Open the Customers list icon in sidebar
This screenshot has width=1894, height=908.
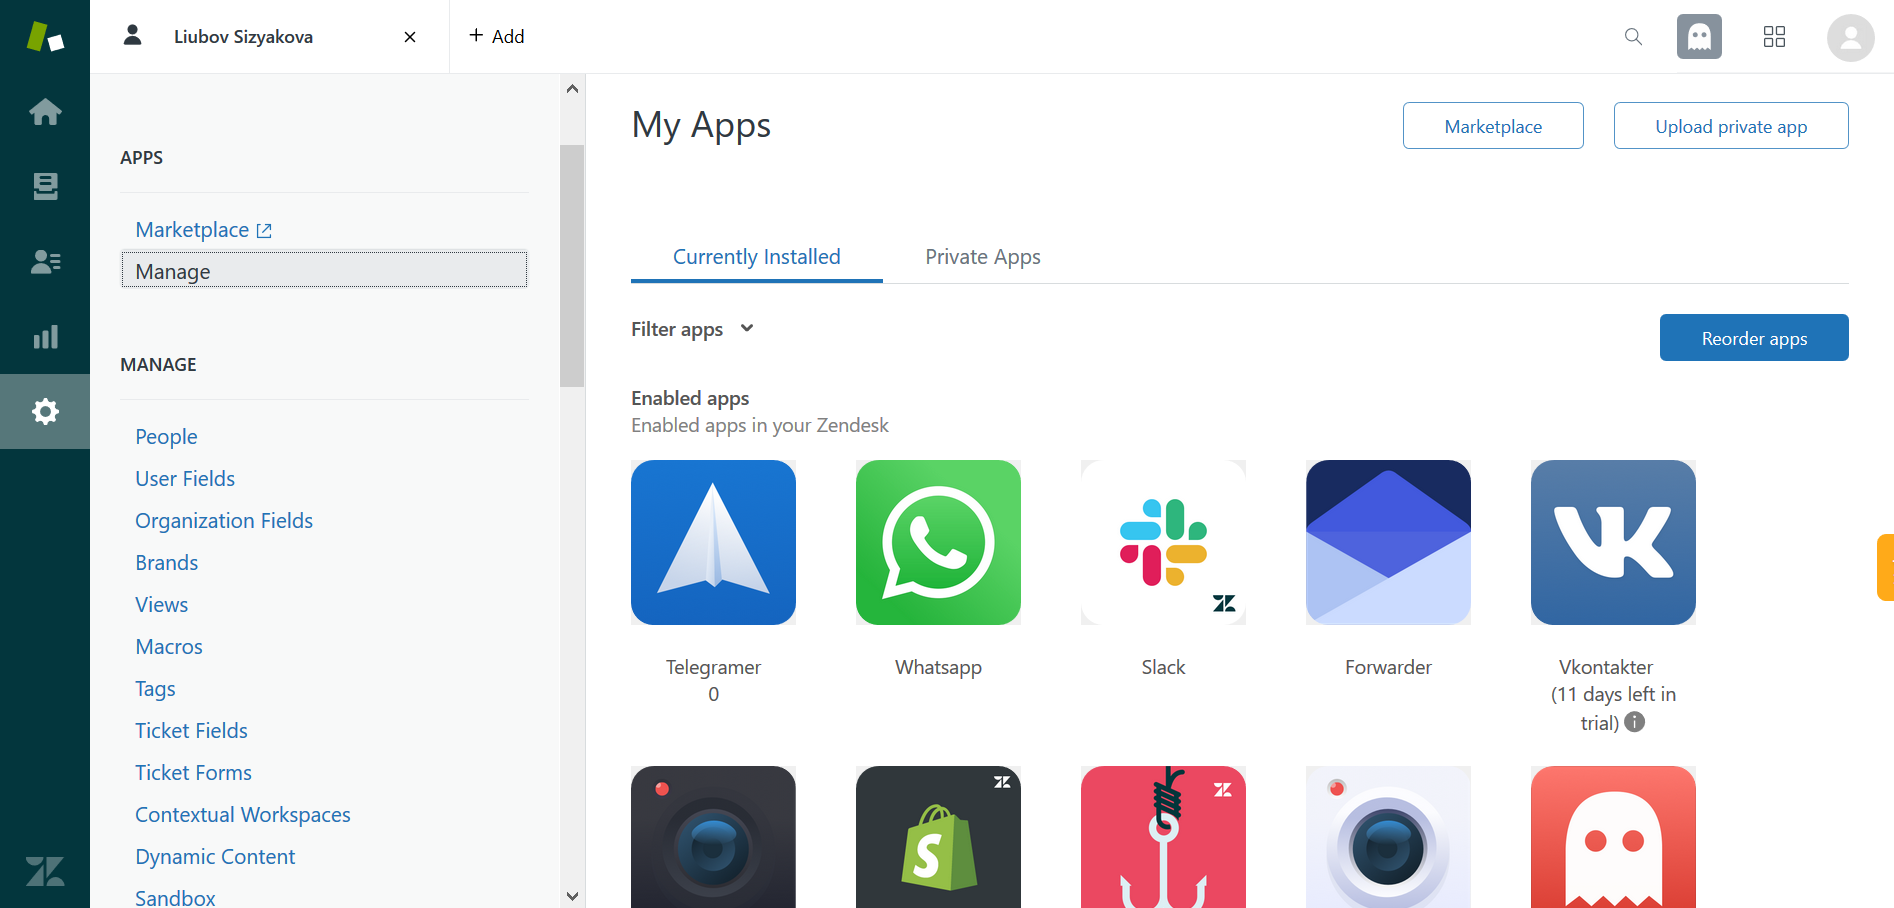pos(45,262)
